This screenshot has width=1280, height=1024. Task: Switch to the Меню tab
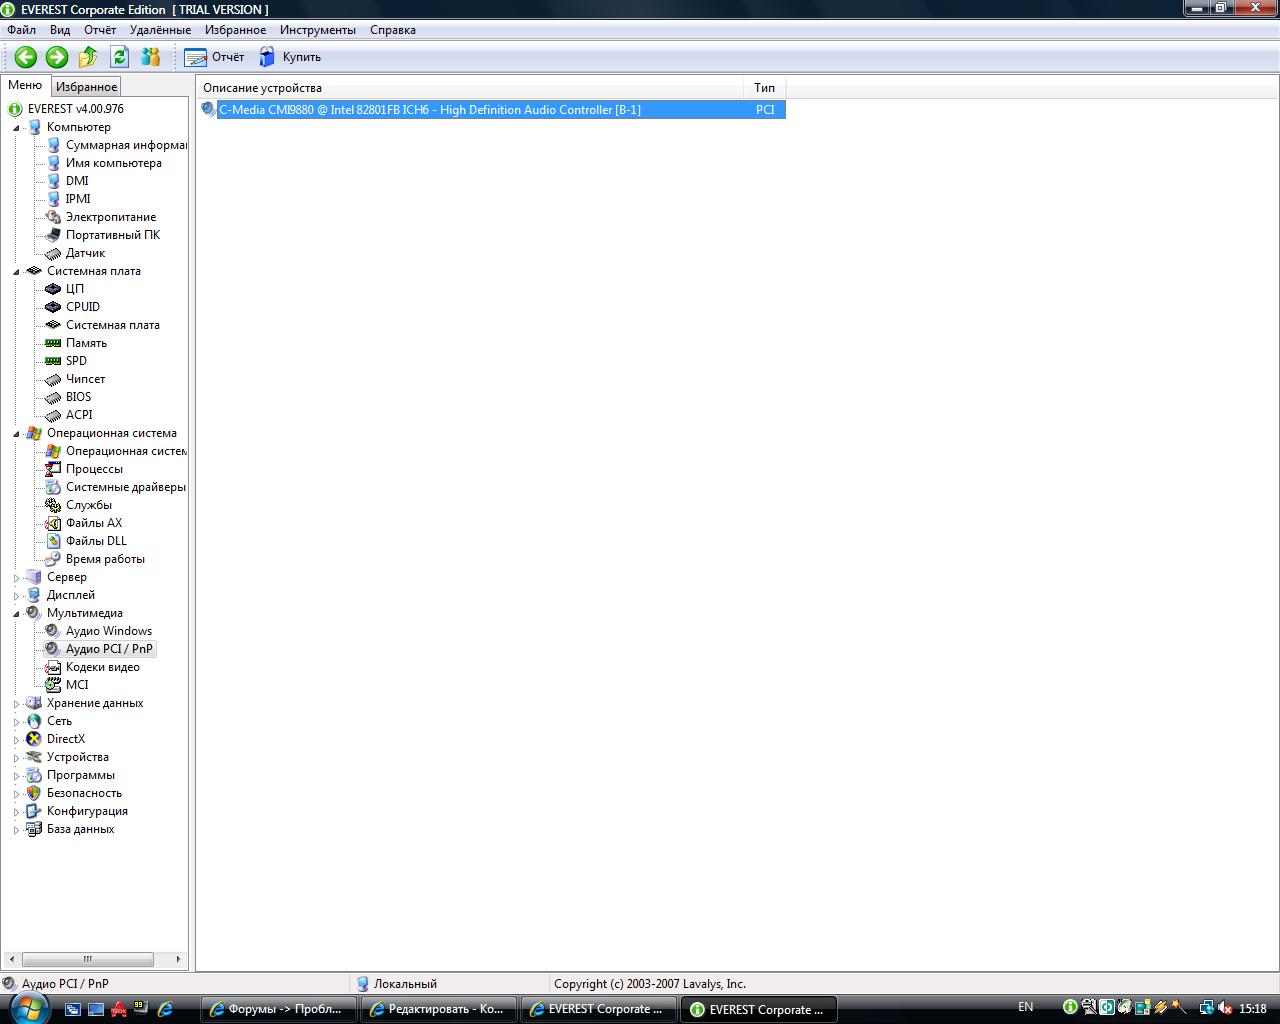tap(25, 86)
